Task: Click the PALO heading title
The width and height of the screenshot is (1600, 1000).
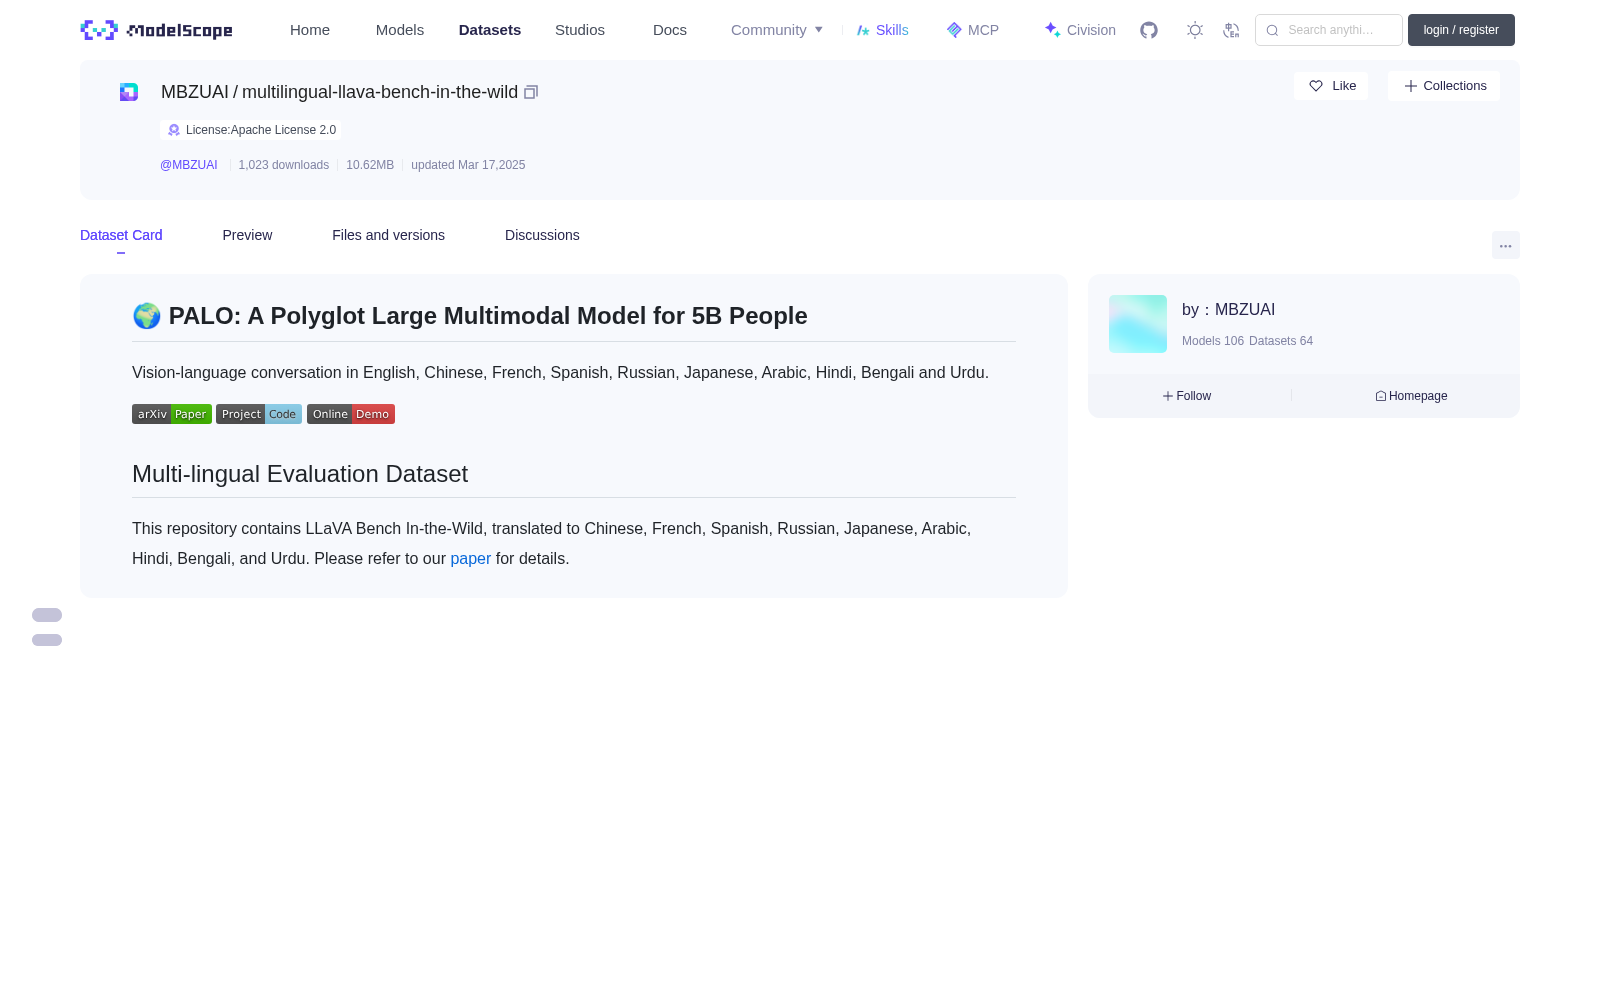Action: tap(470, 316)
